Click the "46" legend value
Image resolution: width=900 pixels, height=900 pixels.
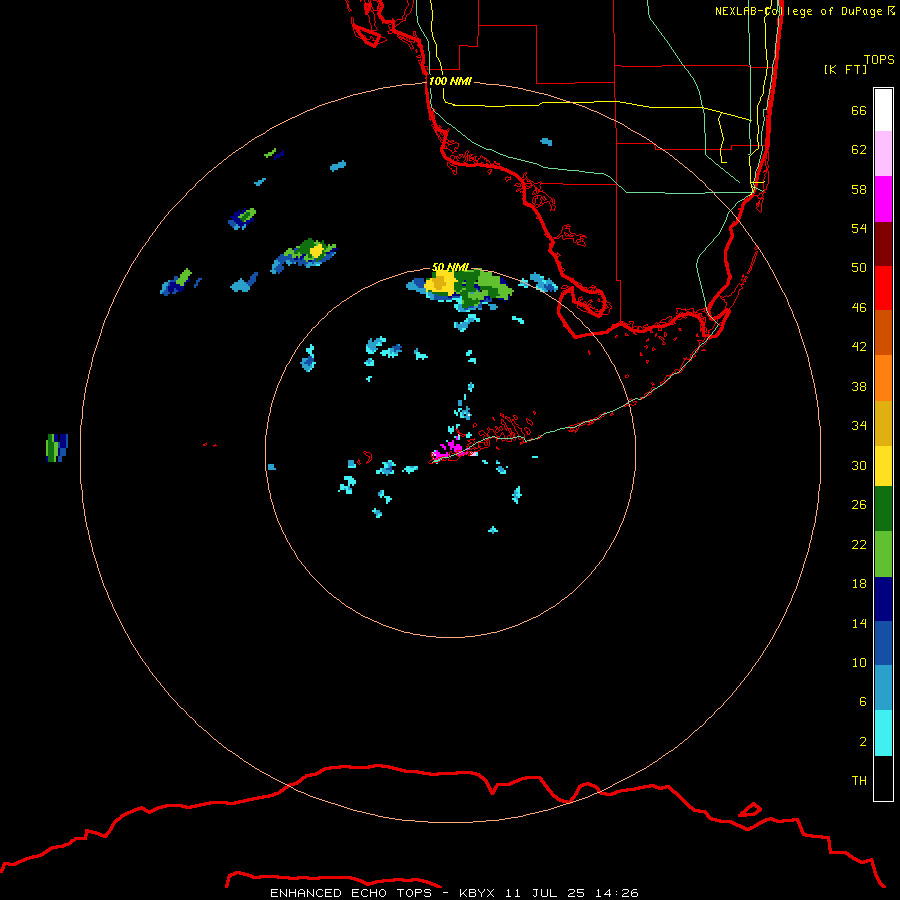pyautogui.click(x=859, y=308)
